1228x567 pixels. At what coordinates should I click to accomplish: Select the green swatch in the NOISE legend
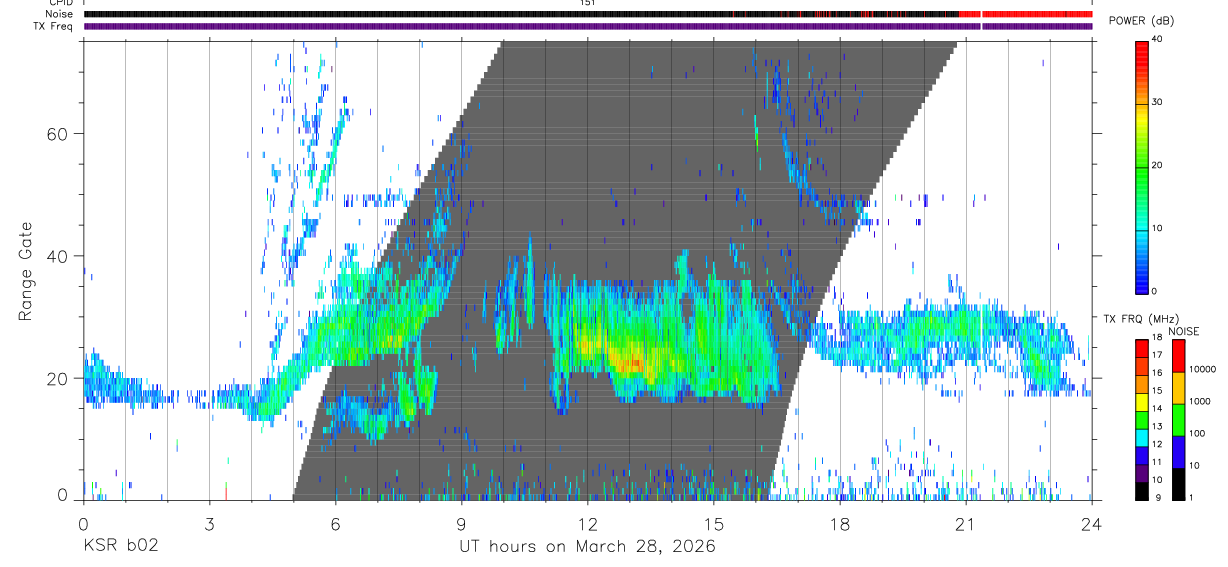point(1178,420)
